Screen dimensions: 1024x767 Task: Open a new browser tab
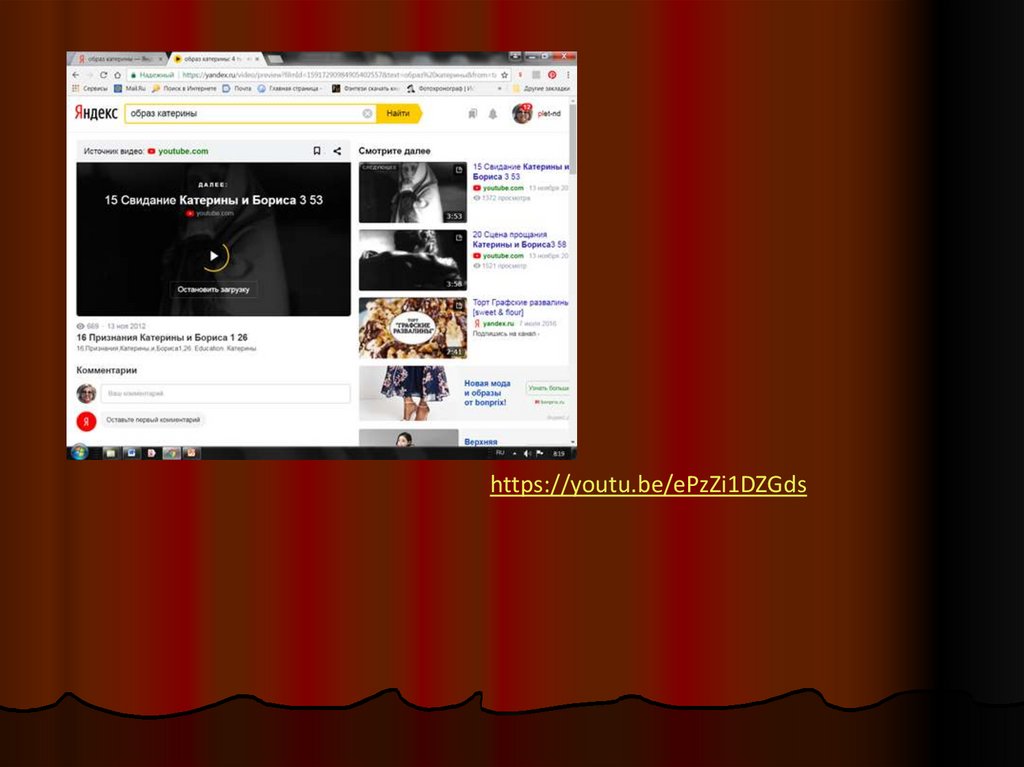276,59
